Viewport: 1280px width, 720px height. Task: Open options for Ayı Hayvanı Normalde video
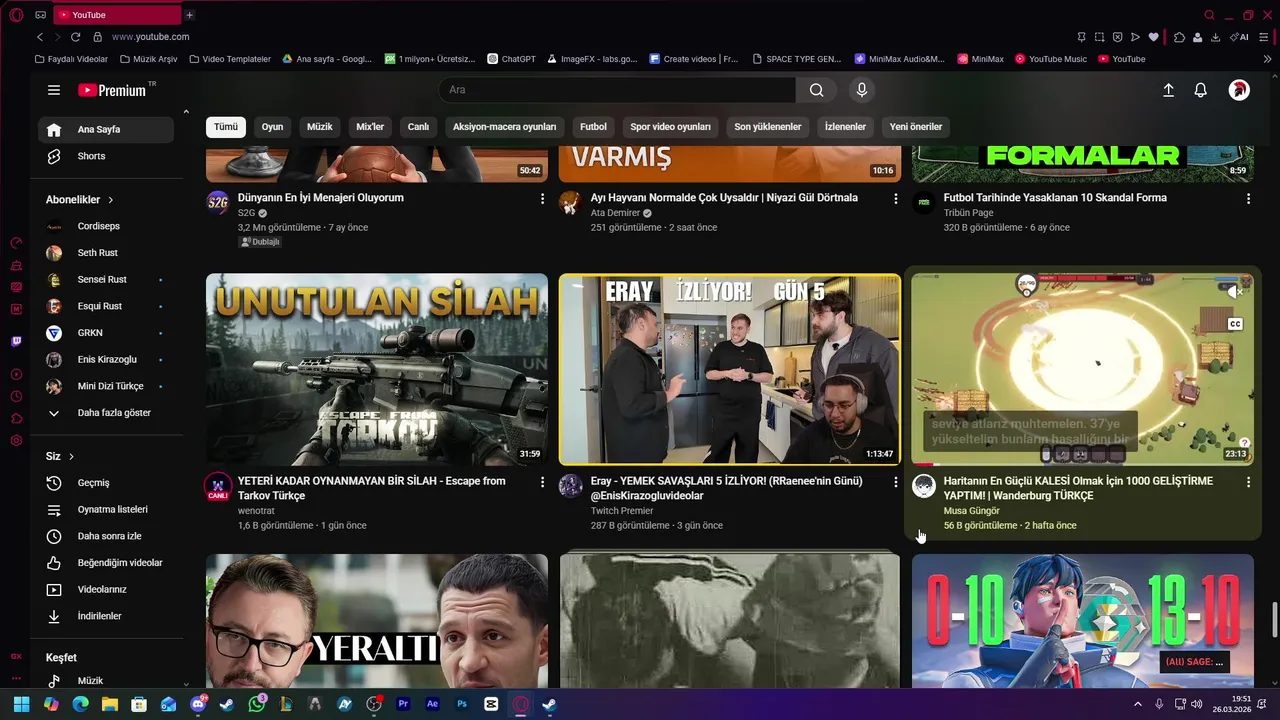896,199
